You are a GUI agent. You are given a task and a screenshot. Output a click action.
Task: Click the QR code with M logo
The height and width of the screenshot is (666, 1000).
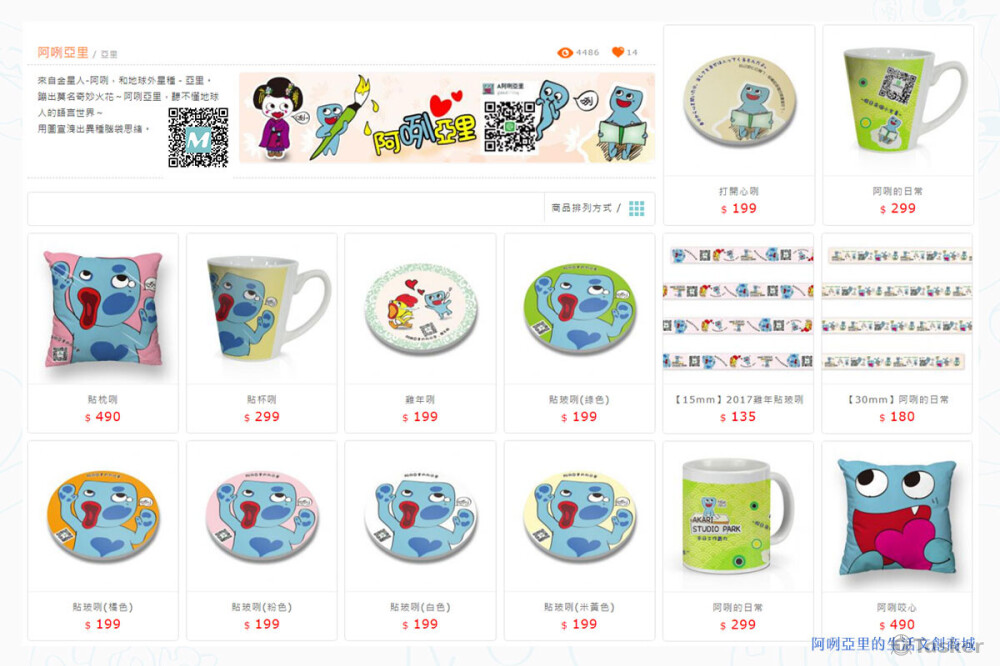198,137
